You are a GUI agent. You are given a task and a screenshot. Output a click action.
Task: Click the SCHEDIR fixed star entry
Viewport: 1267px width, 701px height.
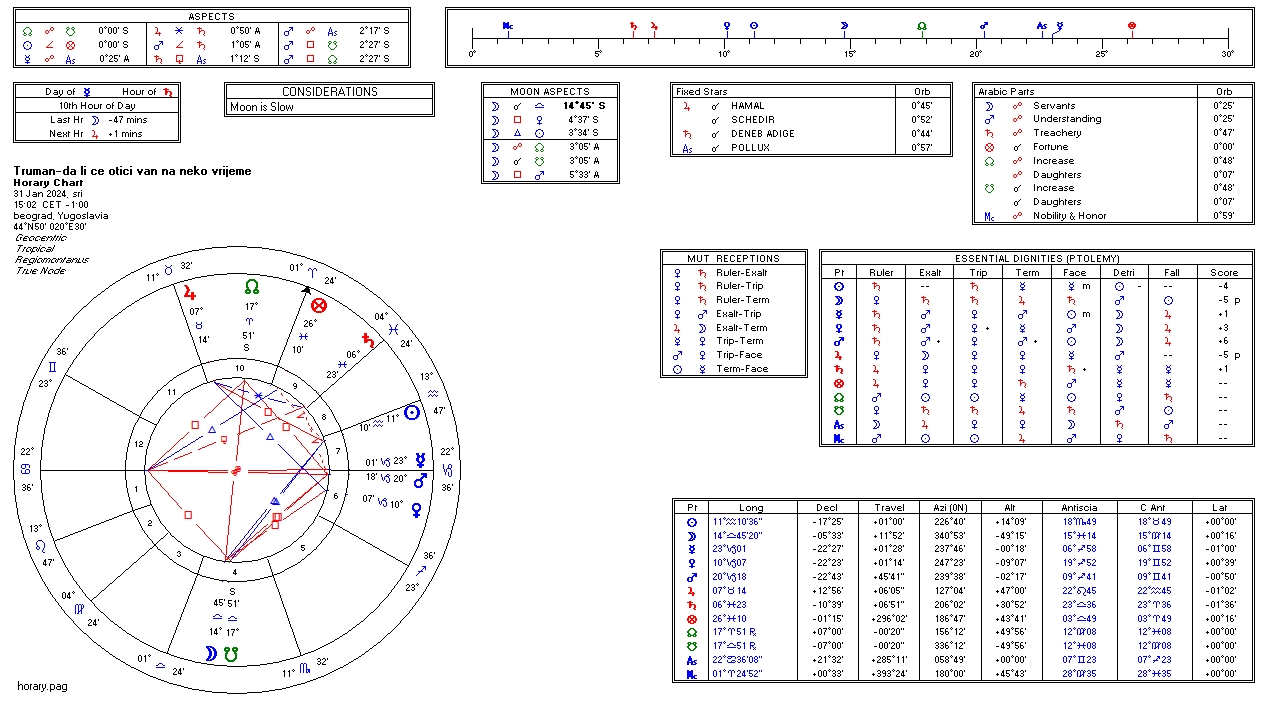[x=753, y=120]
